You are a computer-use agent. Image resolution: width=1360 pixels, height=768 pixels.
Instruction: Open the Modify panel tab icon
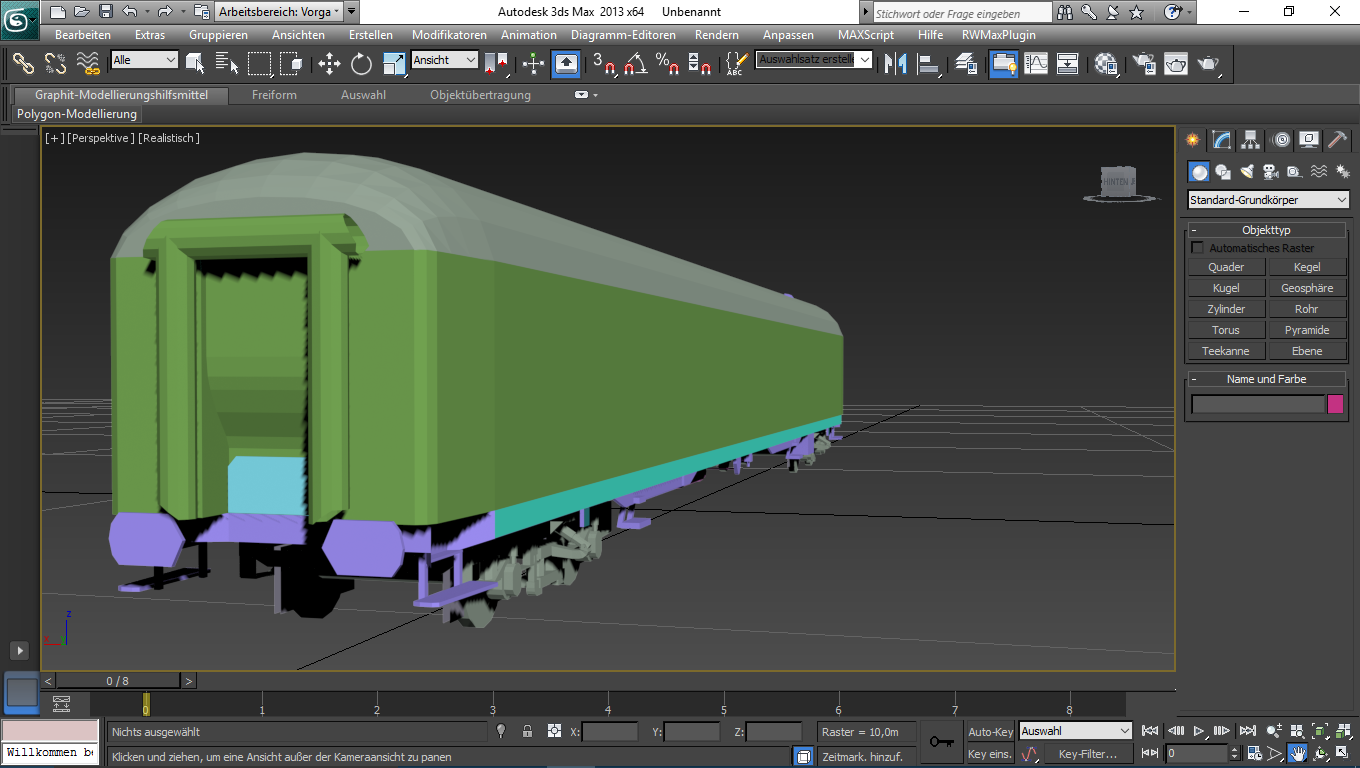[1221, 140]
